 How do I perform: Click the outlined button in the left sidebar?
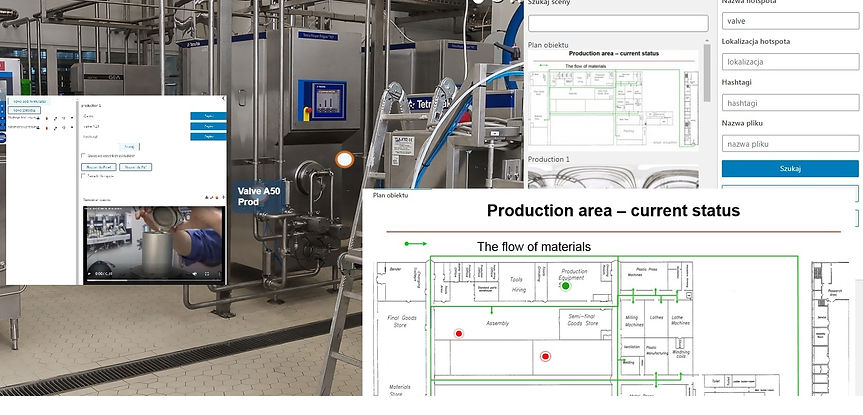[24, 110]
